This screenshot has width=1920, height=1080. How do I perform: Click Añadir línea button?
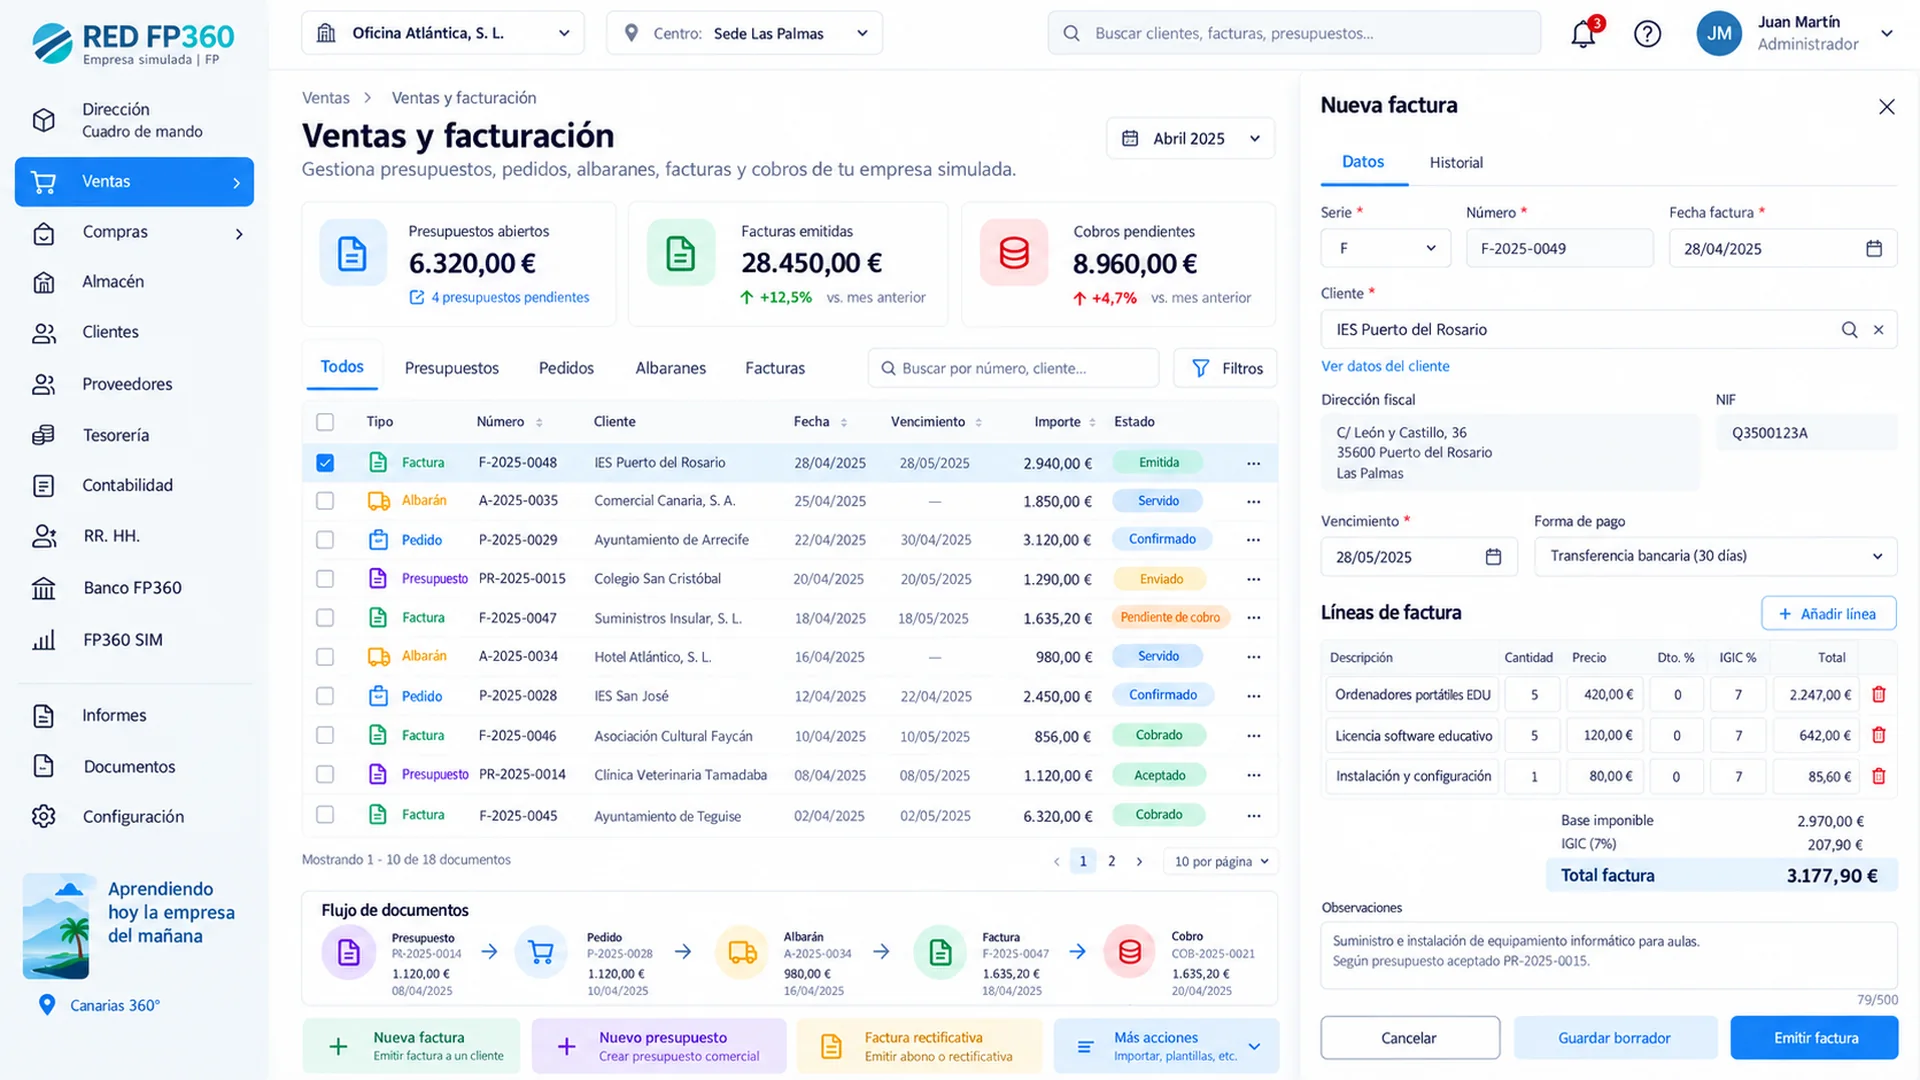(x=1828, y=614)
